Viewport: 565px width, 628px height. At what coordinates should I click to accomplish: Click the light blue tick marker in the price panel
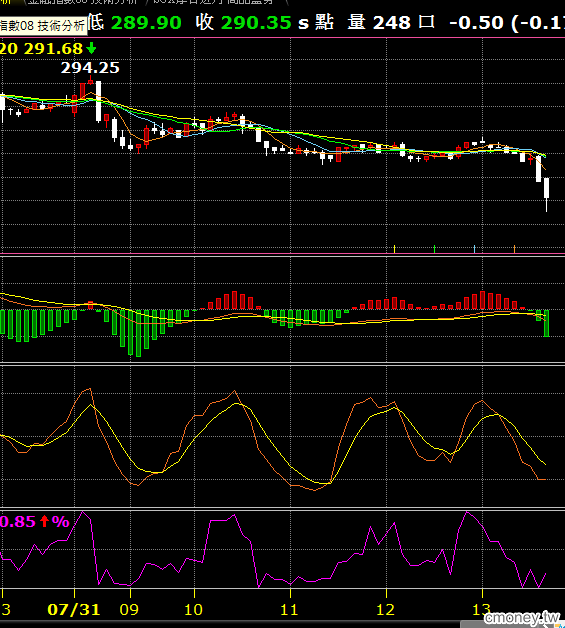[x=475, y=249]
